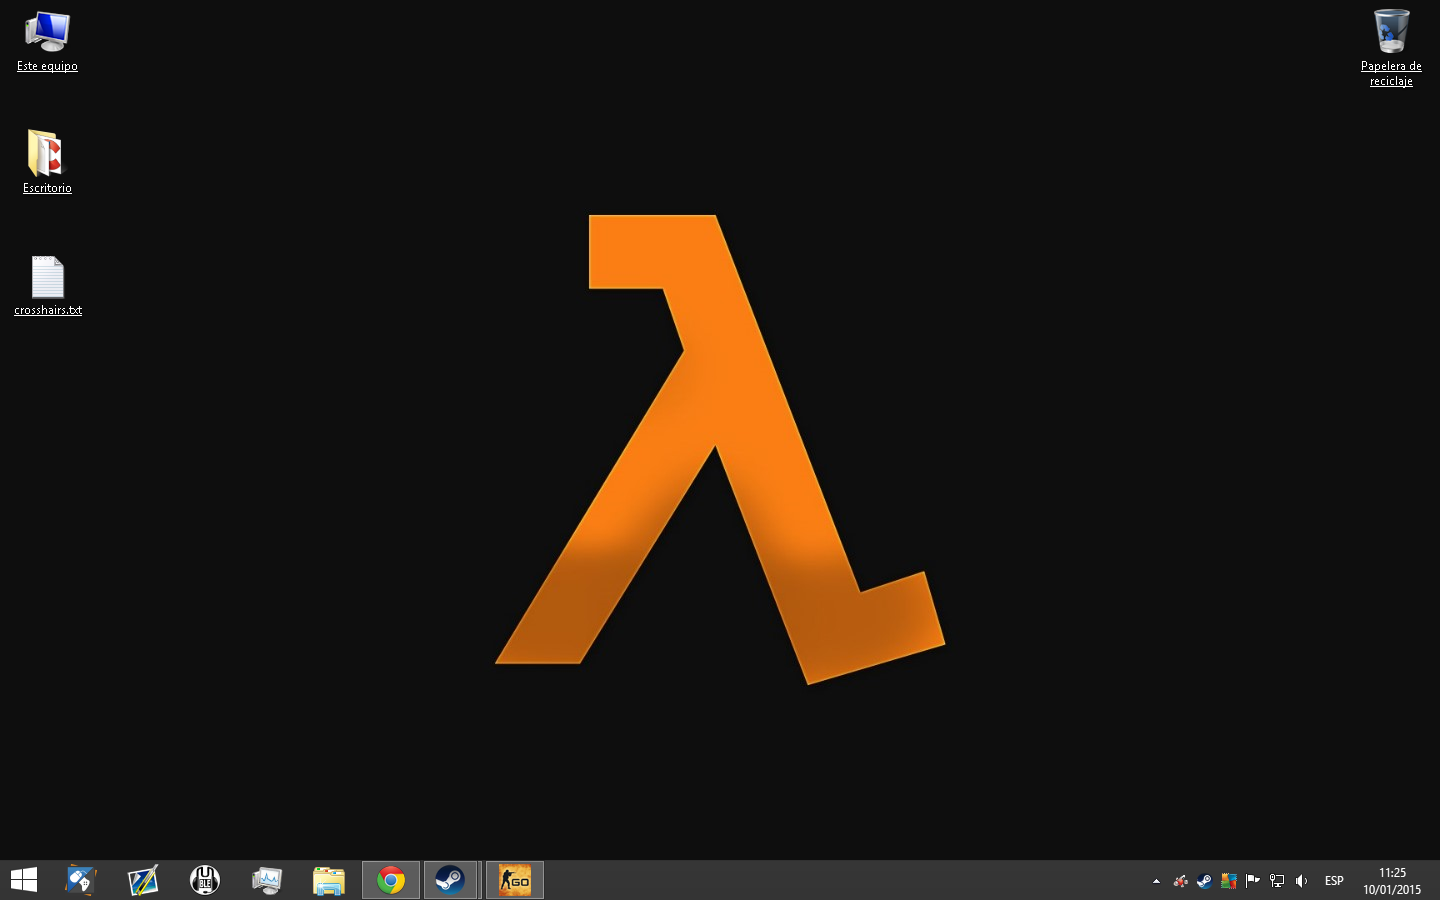Open File Explorer from the taskbar
The height and width of the screenshot is (900, 1440).
[x=329, y=880]
